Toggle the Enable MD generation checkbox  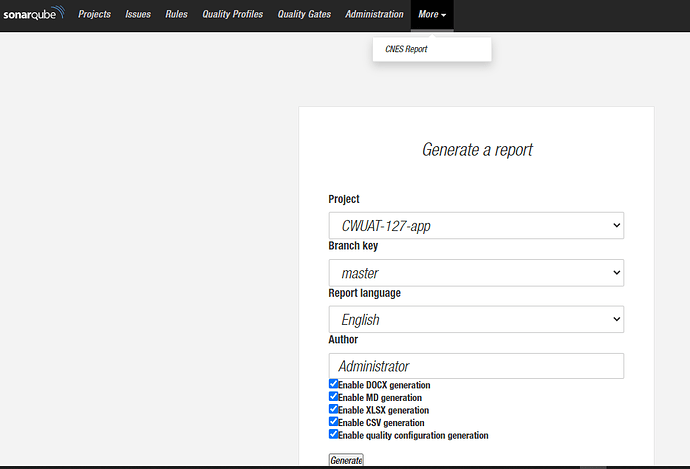pos(334,397)
